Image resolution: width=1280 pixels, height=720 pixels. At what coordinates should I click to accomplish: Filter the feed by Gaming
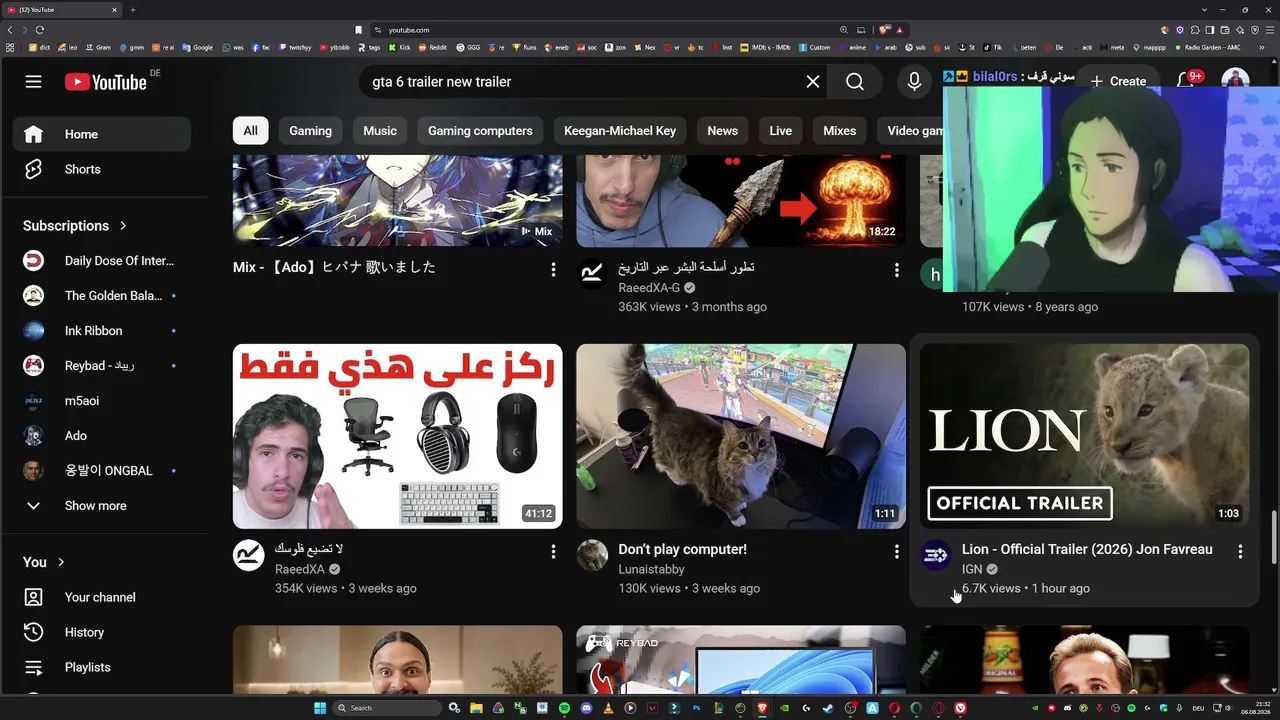311,131
